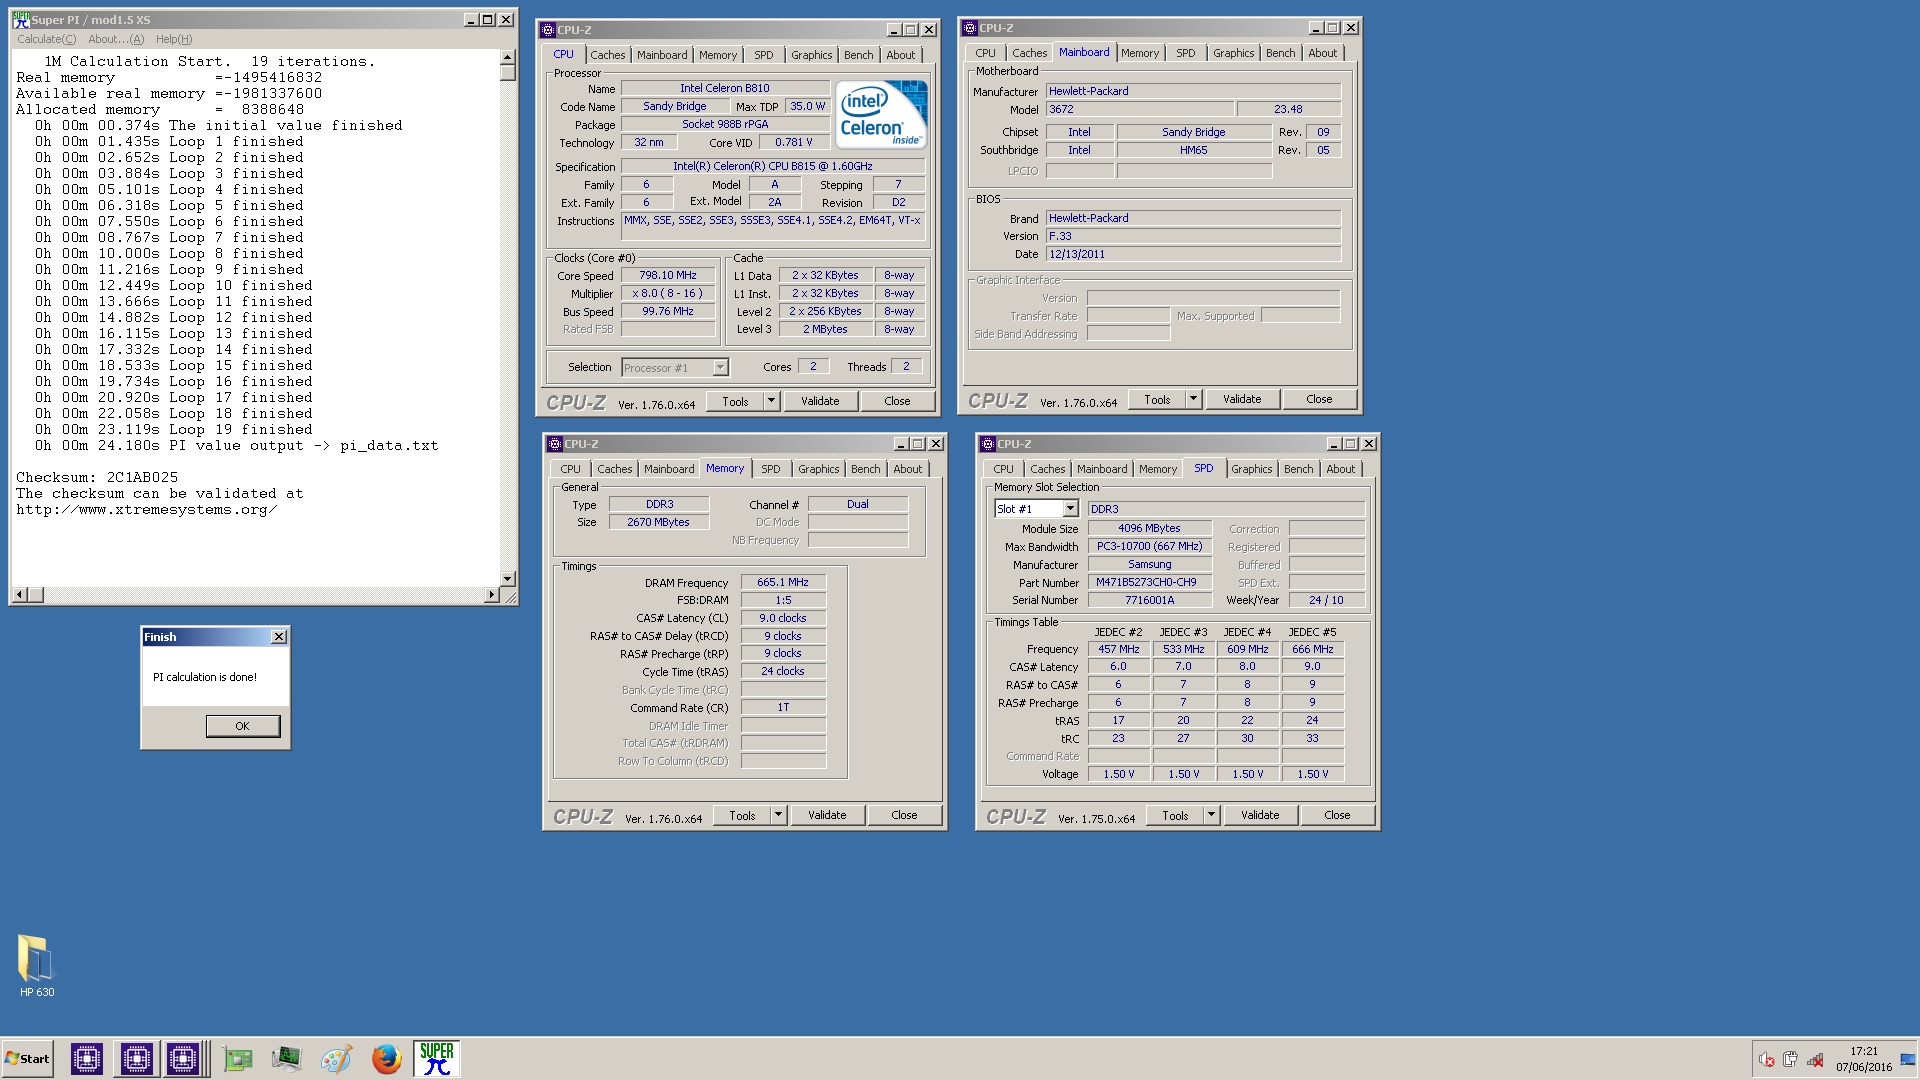Switch to Graphics tab in SPD window
The width and height of the screenshot is (1920, 1080).
1251,469
